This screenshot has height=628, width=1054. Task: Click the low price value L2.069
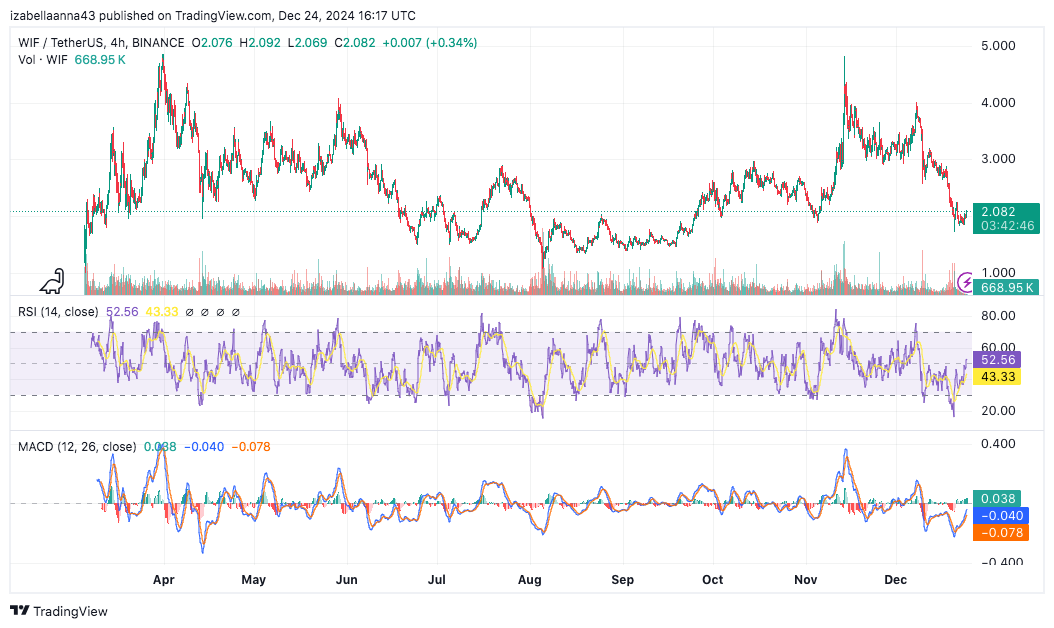click(x=307, y=42)
